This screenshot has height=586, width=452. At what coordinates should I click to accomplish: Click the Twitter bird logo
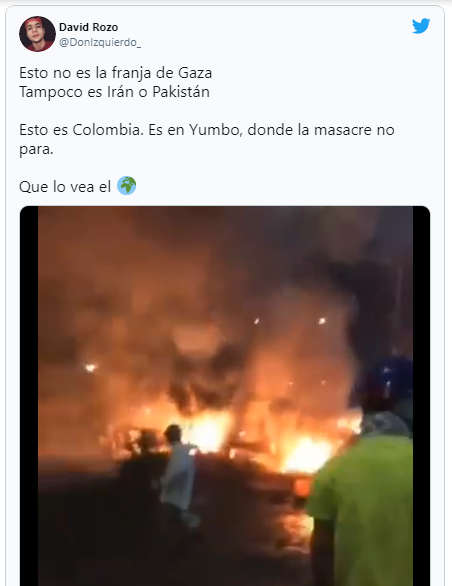tap(421, 26)
